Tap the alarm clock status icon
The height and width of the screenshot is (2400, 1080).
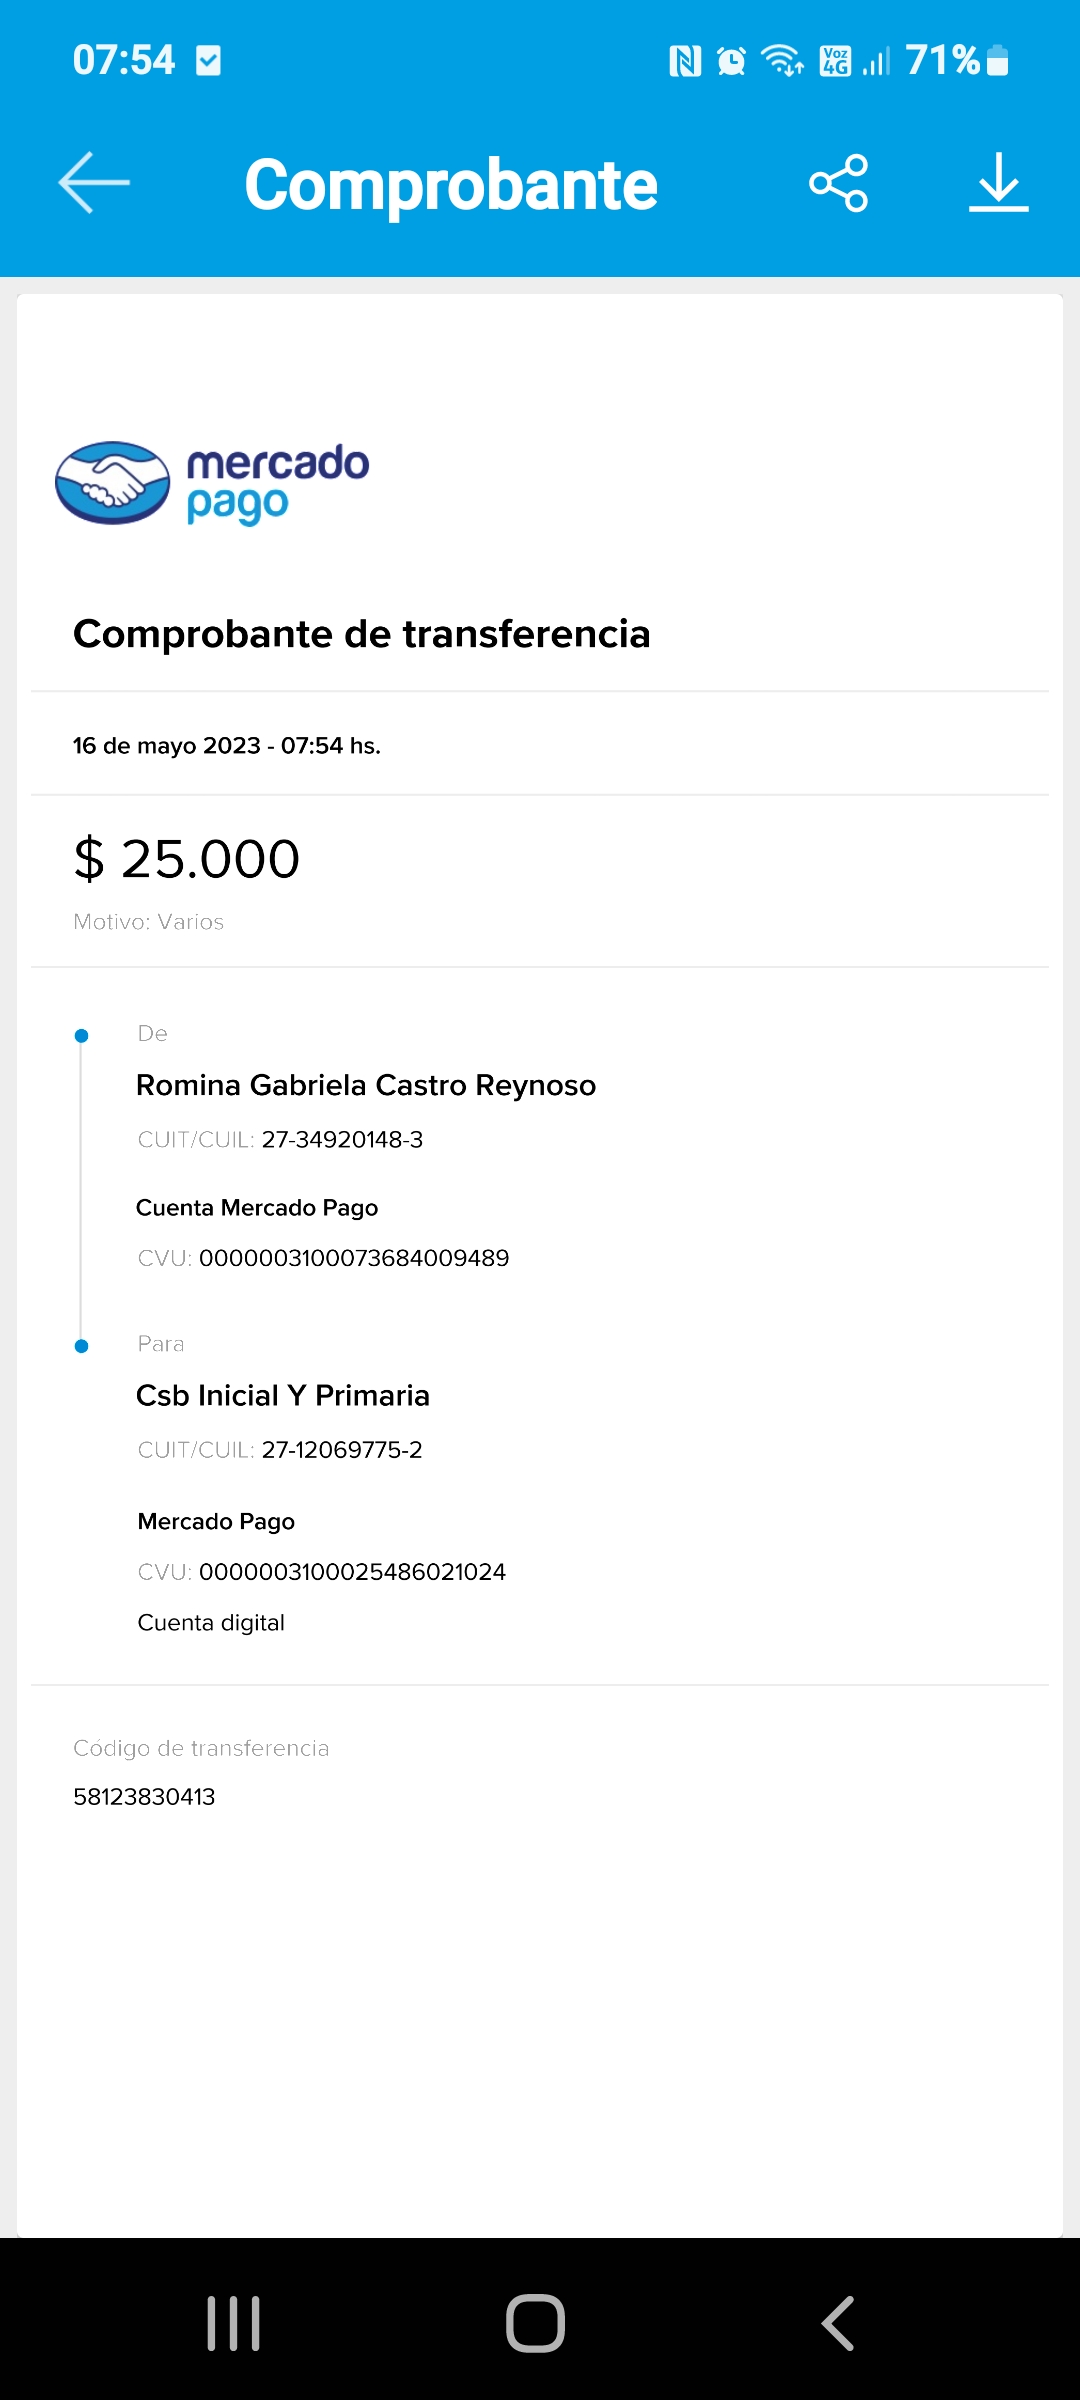click(732, 62)
